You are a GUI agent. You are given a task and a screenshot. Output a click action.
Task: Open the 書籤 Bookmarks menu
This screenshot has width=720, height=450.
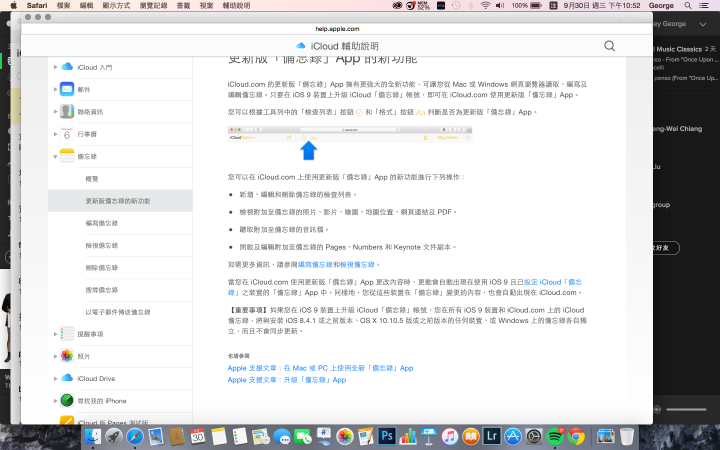[183, 6]
